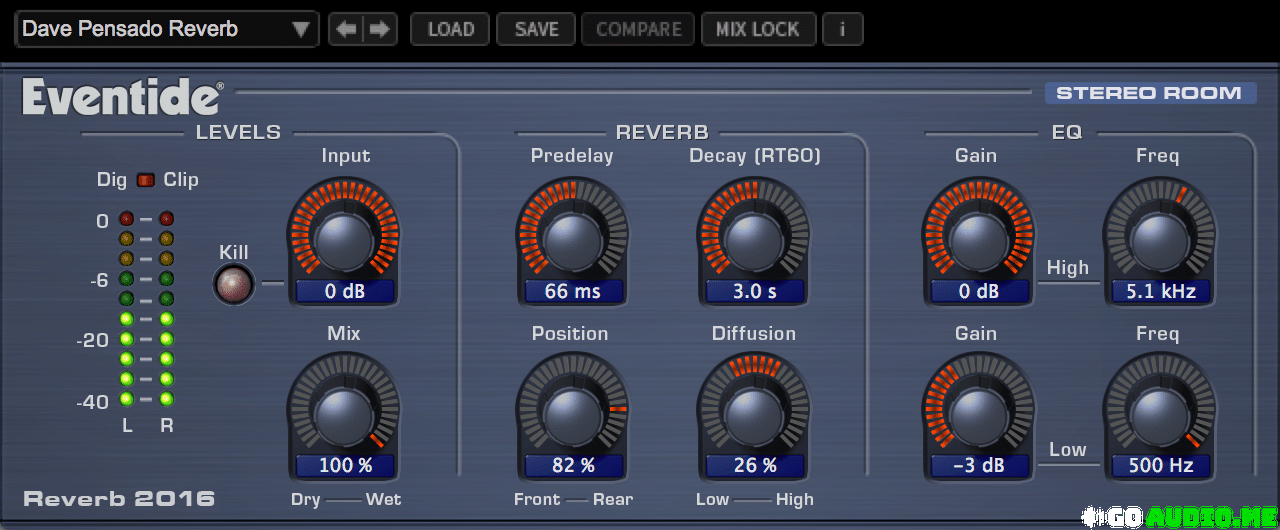Click the Diffusion knob
The height and width of the screenshot is (530, 1280).
pyautogui.click(x=753, y=413)
